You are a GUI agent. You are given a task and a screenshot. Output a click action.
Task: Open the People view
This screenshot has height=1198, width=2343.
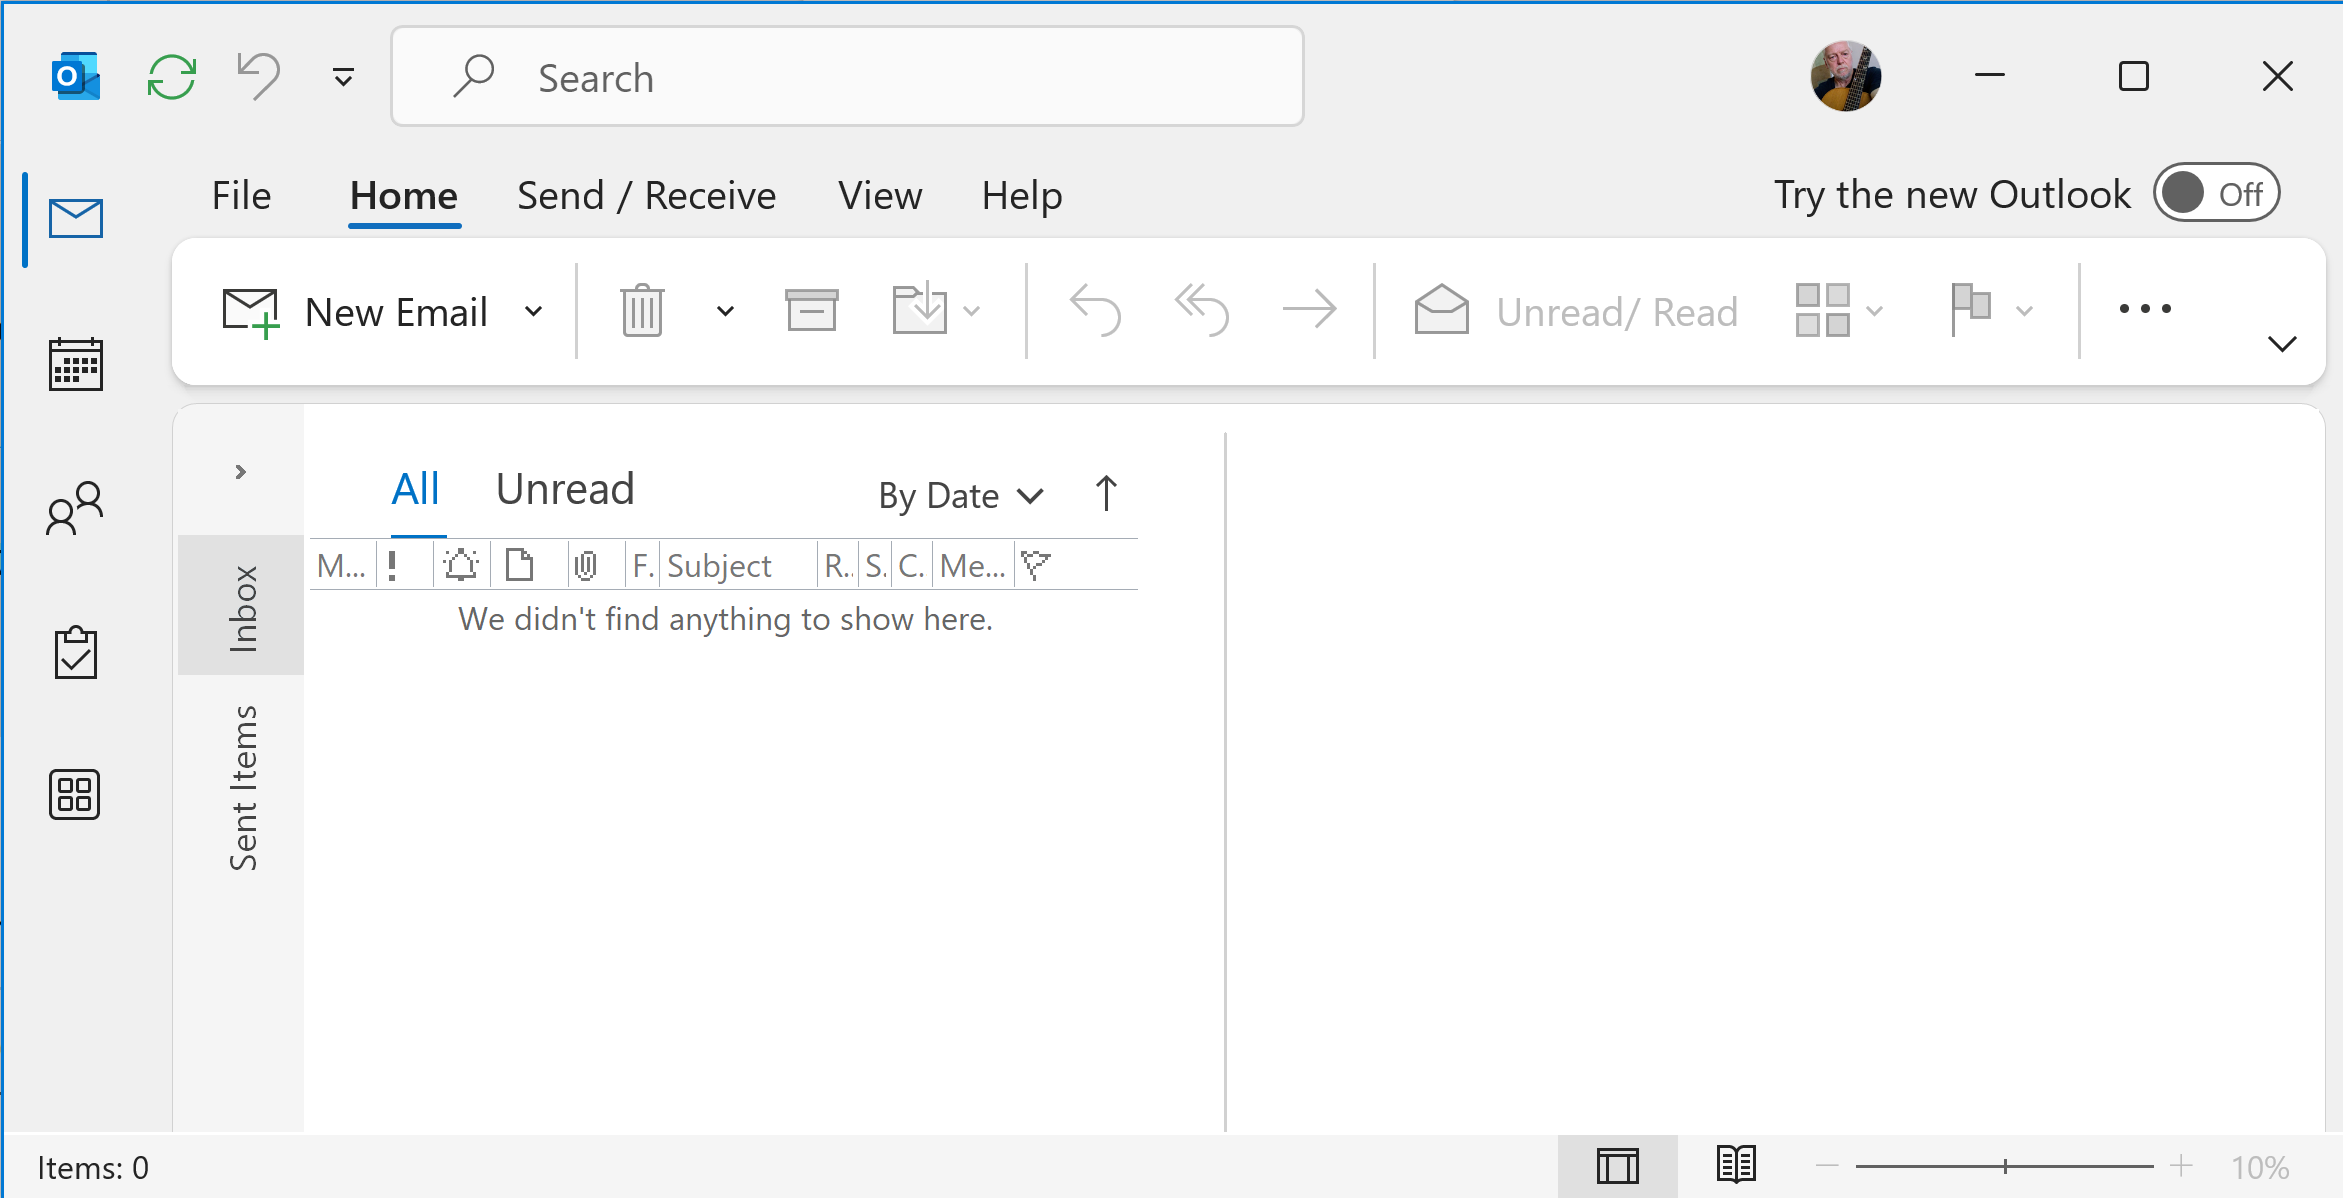pos(74,508)
